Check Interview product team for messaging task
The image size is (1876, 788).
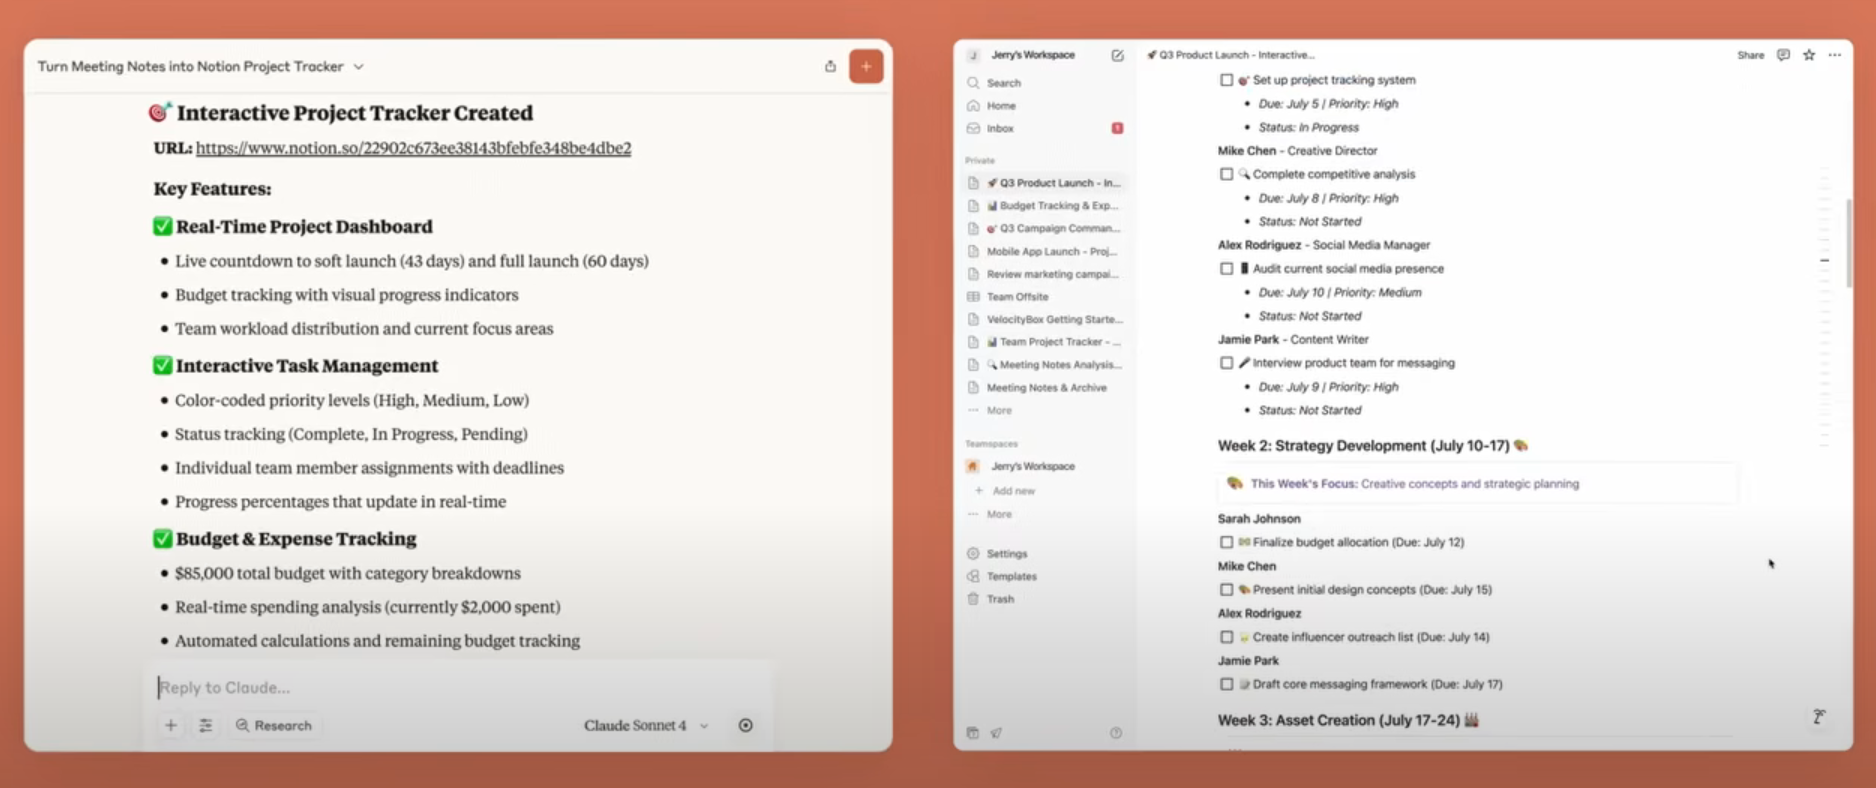[1226, 363]
